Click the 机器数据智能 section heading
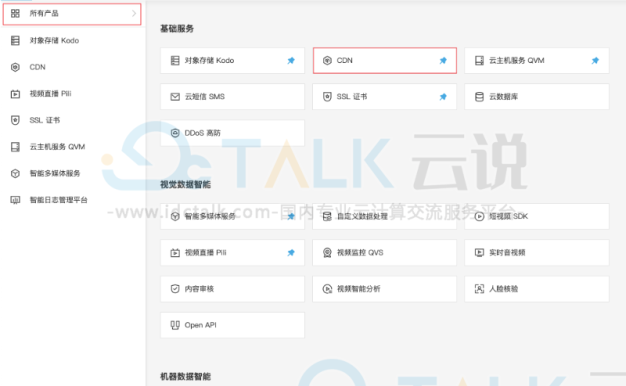This screenshot has height=386, width=626. [x=185, y=376]
